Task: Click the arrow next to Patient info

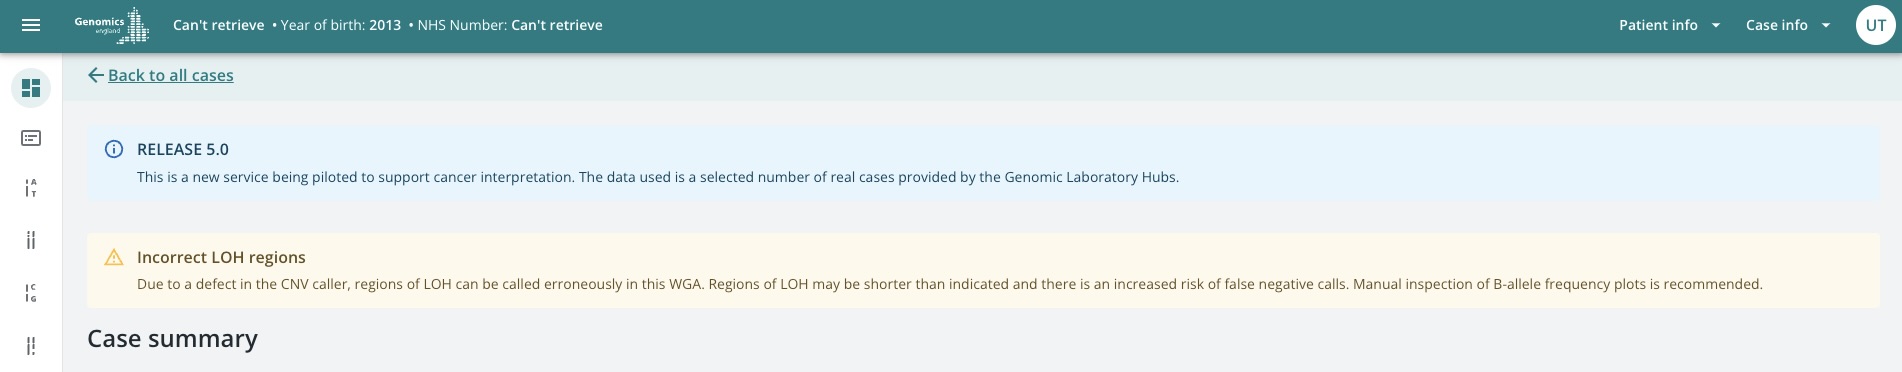Action: point(1716,25)
